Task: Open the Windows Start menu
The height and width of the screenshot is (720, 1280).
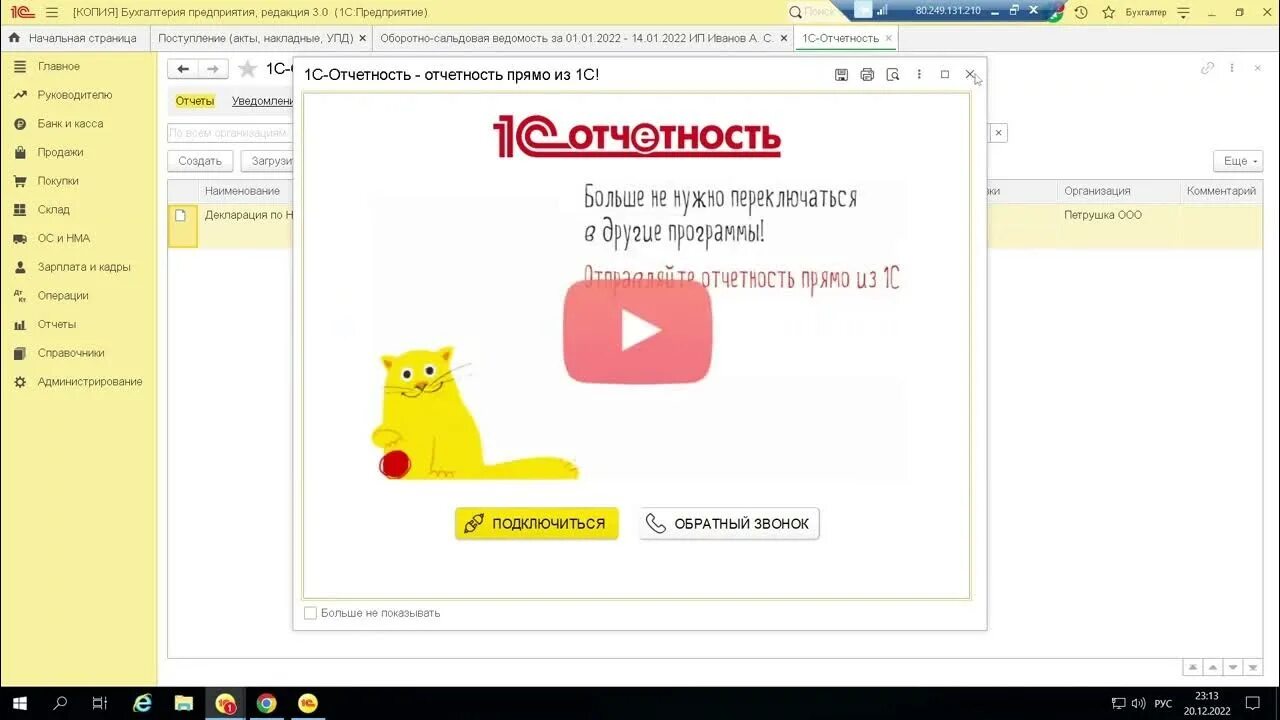Action: coord(19,703)
